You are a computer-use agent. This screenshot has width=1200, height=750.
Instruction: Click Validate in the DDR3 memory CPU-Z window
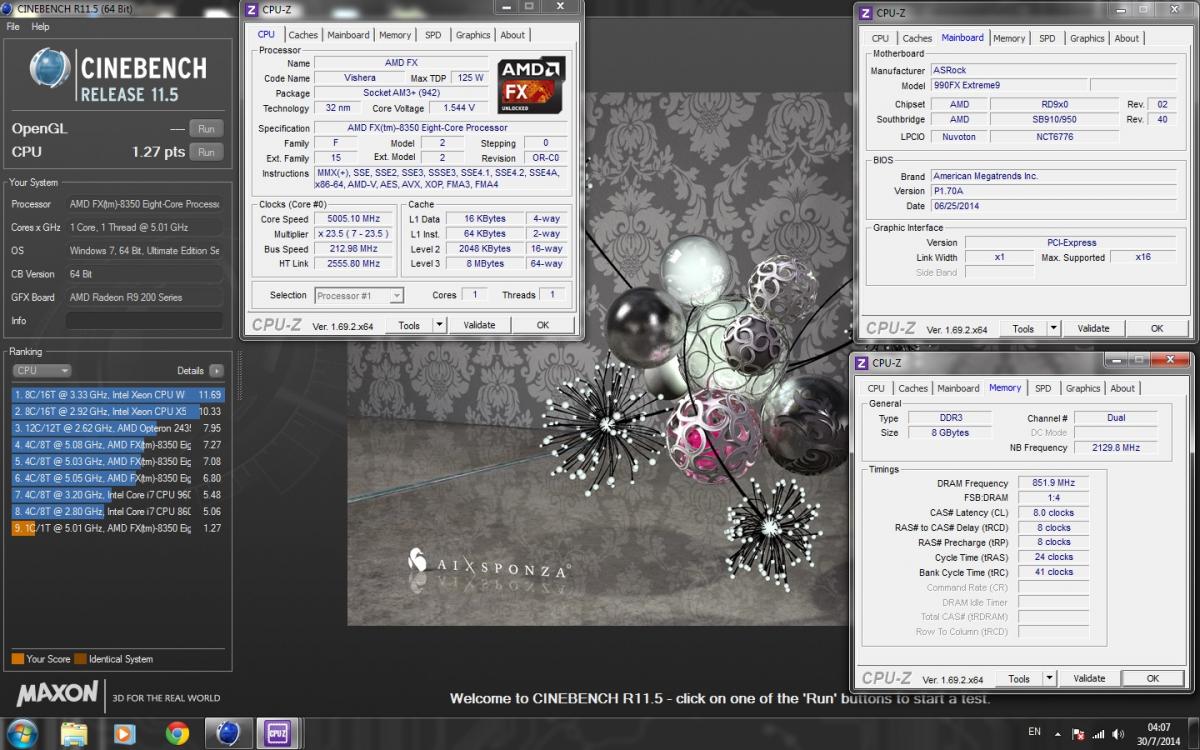1090,678
